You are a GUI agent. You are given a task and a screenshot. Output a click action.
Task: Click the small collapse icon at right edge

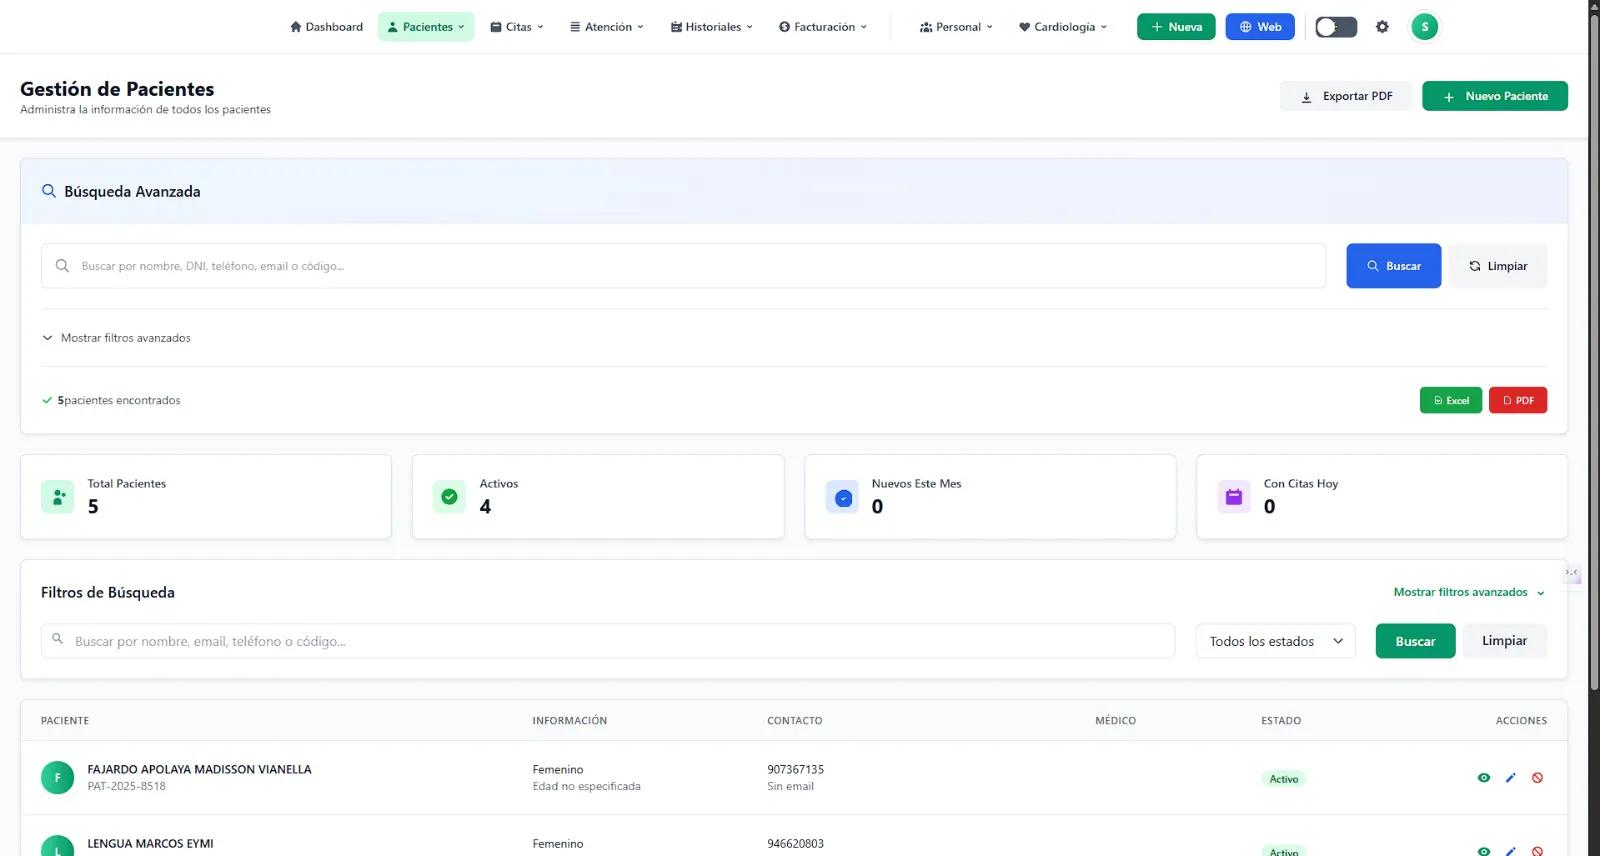(x=1571, y=573)
